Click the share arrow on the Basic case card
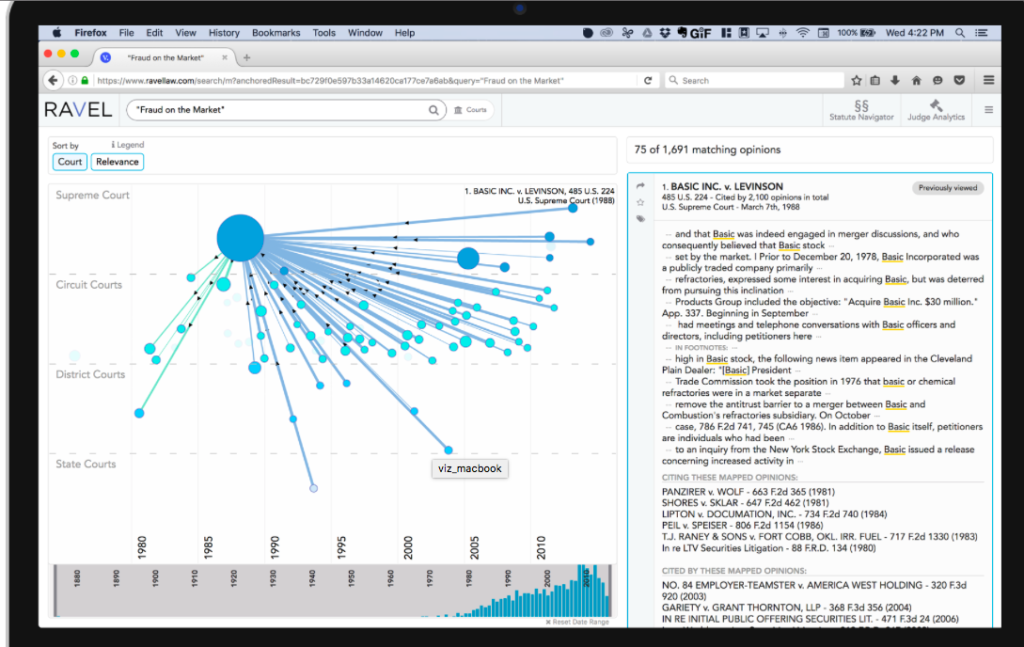 (640, 185)
